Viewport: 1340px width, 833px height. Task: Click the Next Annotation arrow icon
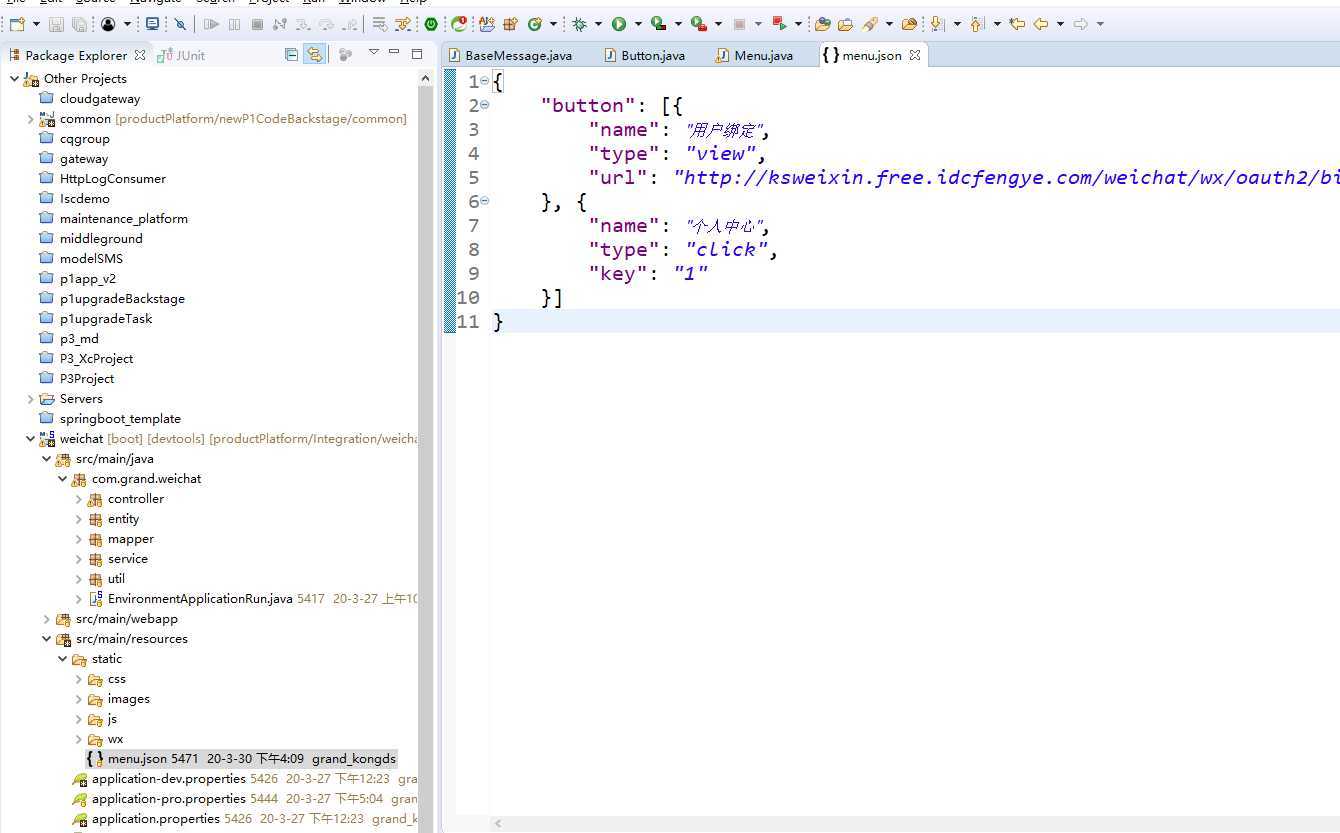(937, 24)
